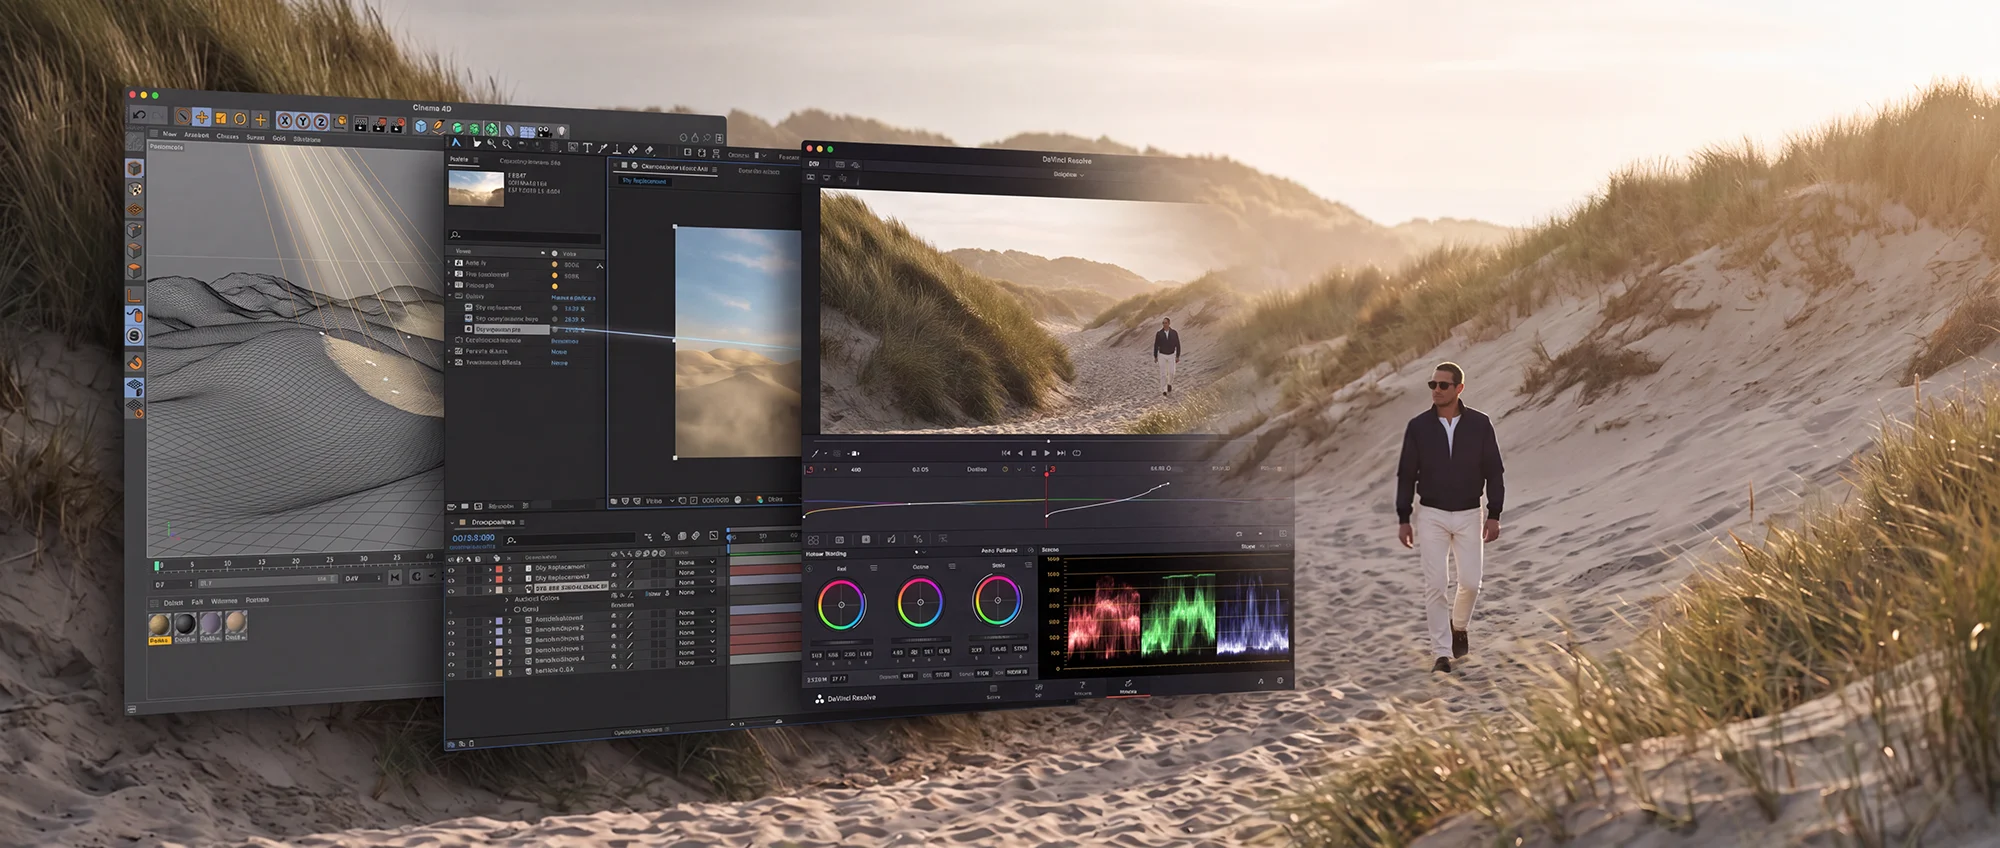Image resolution: width=2000 pixels, height=848 pixels.
Task: Open the Chozes menu in Cinema 4D
Action: (x=227, y=136)
